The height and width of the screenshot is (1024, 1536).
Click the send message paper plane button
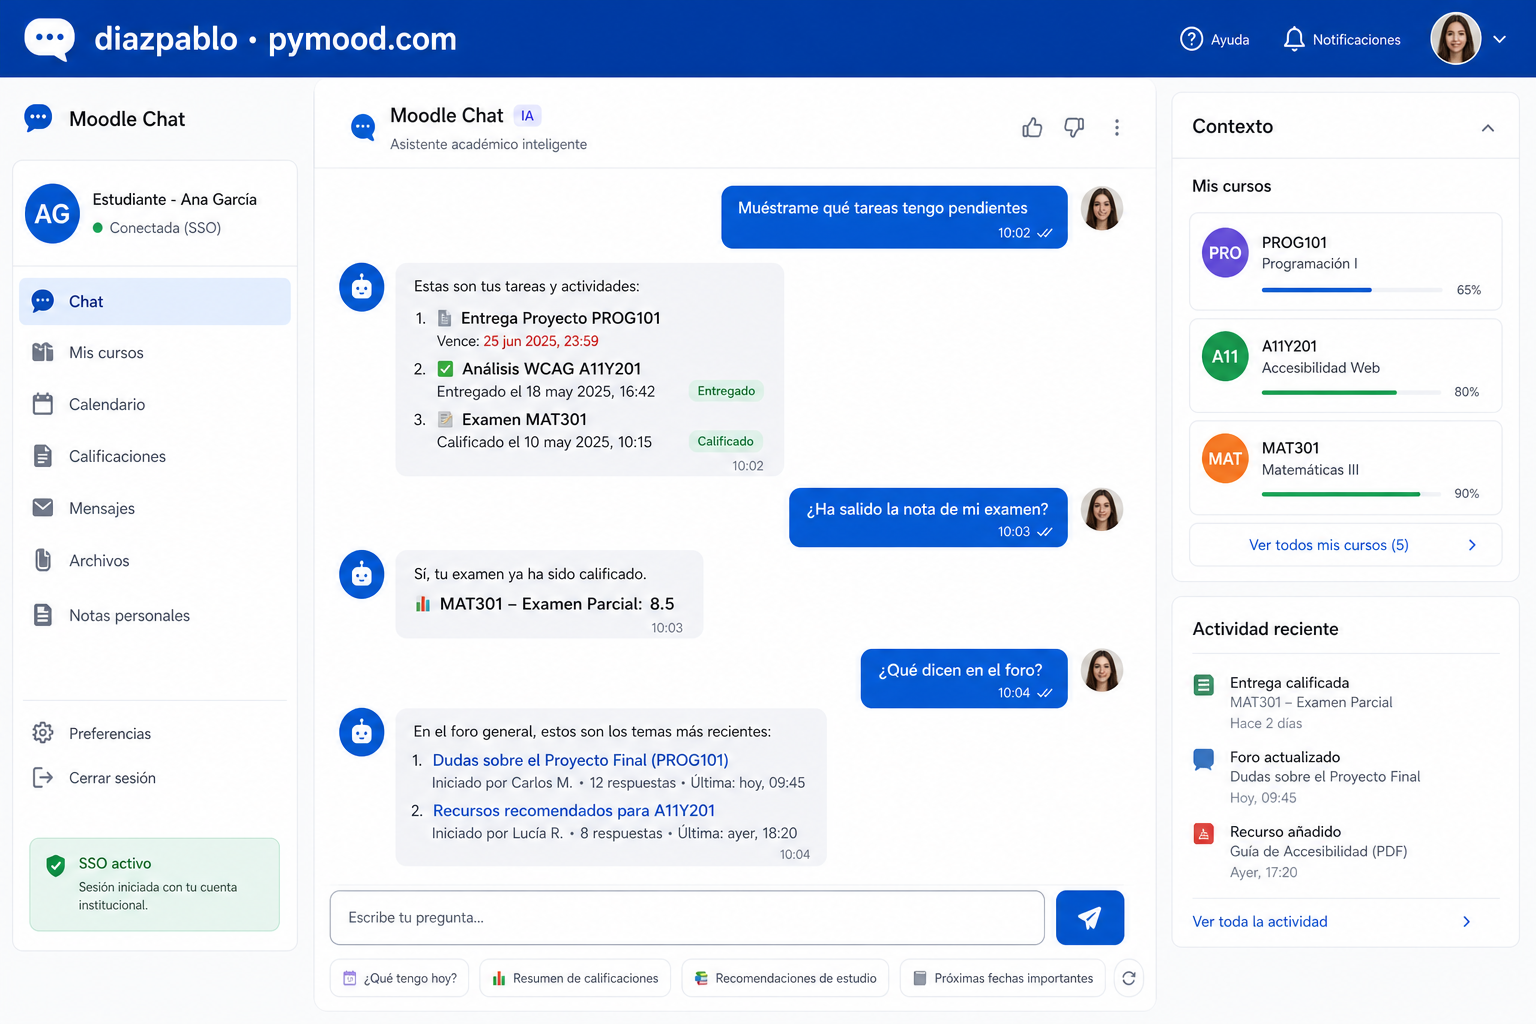pyautogui.click(x=1090, y=917)
